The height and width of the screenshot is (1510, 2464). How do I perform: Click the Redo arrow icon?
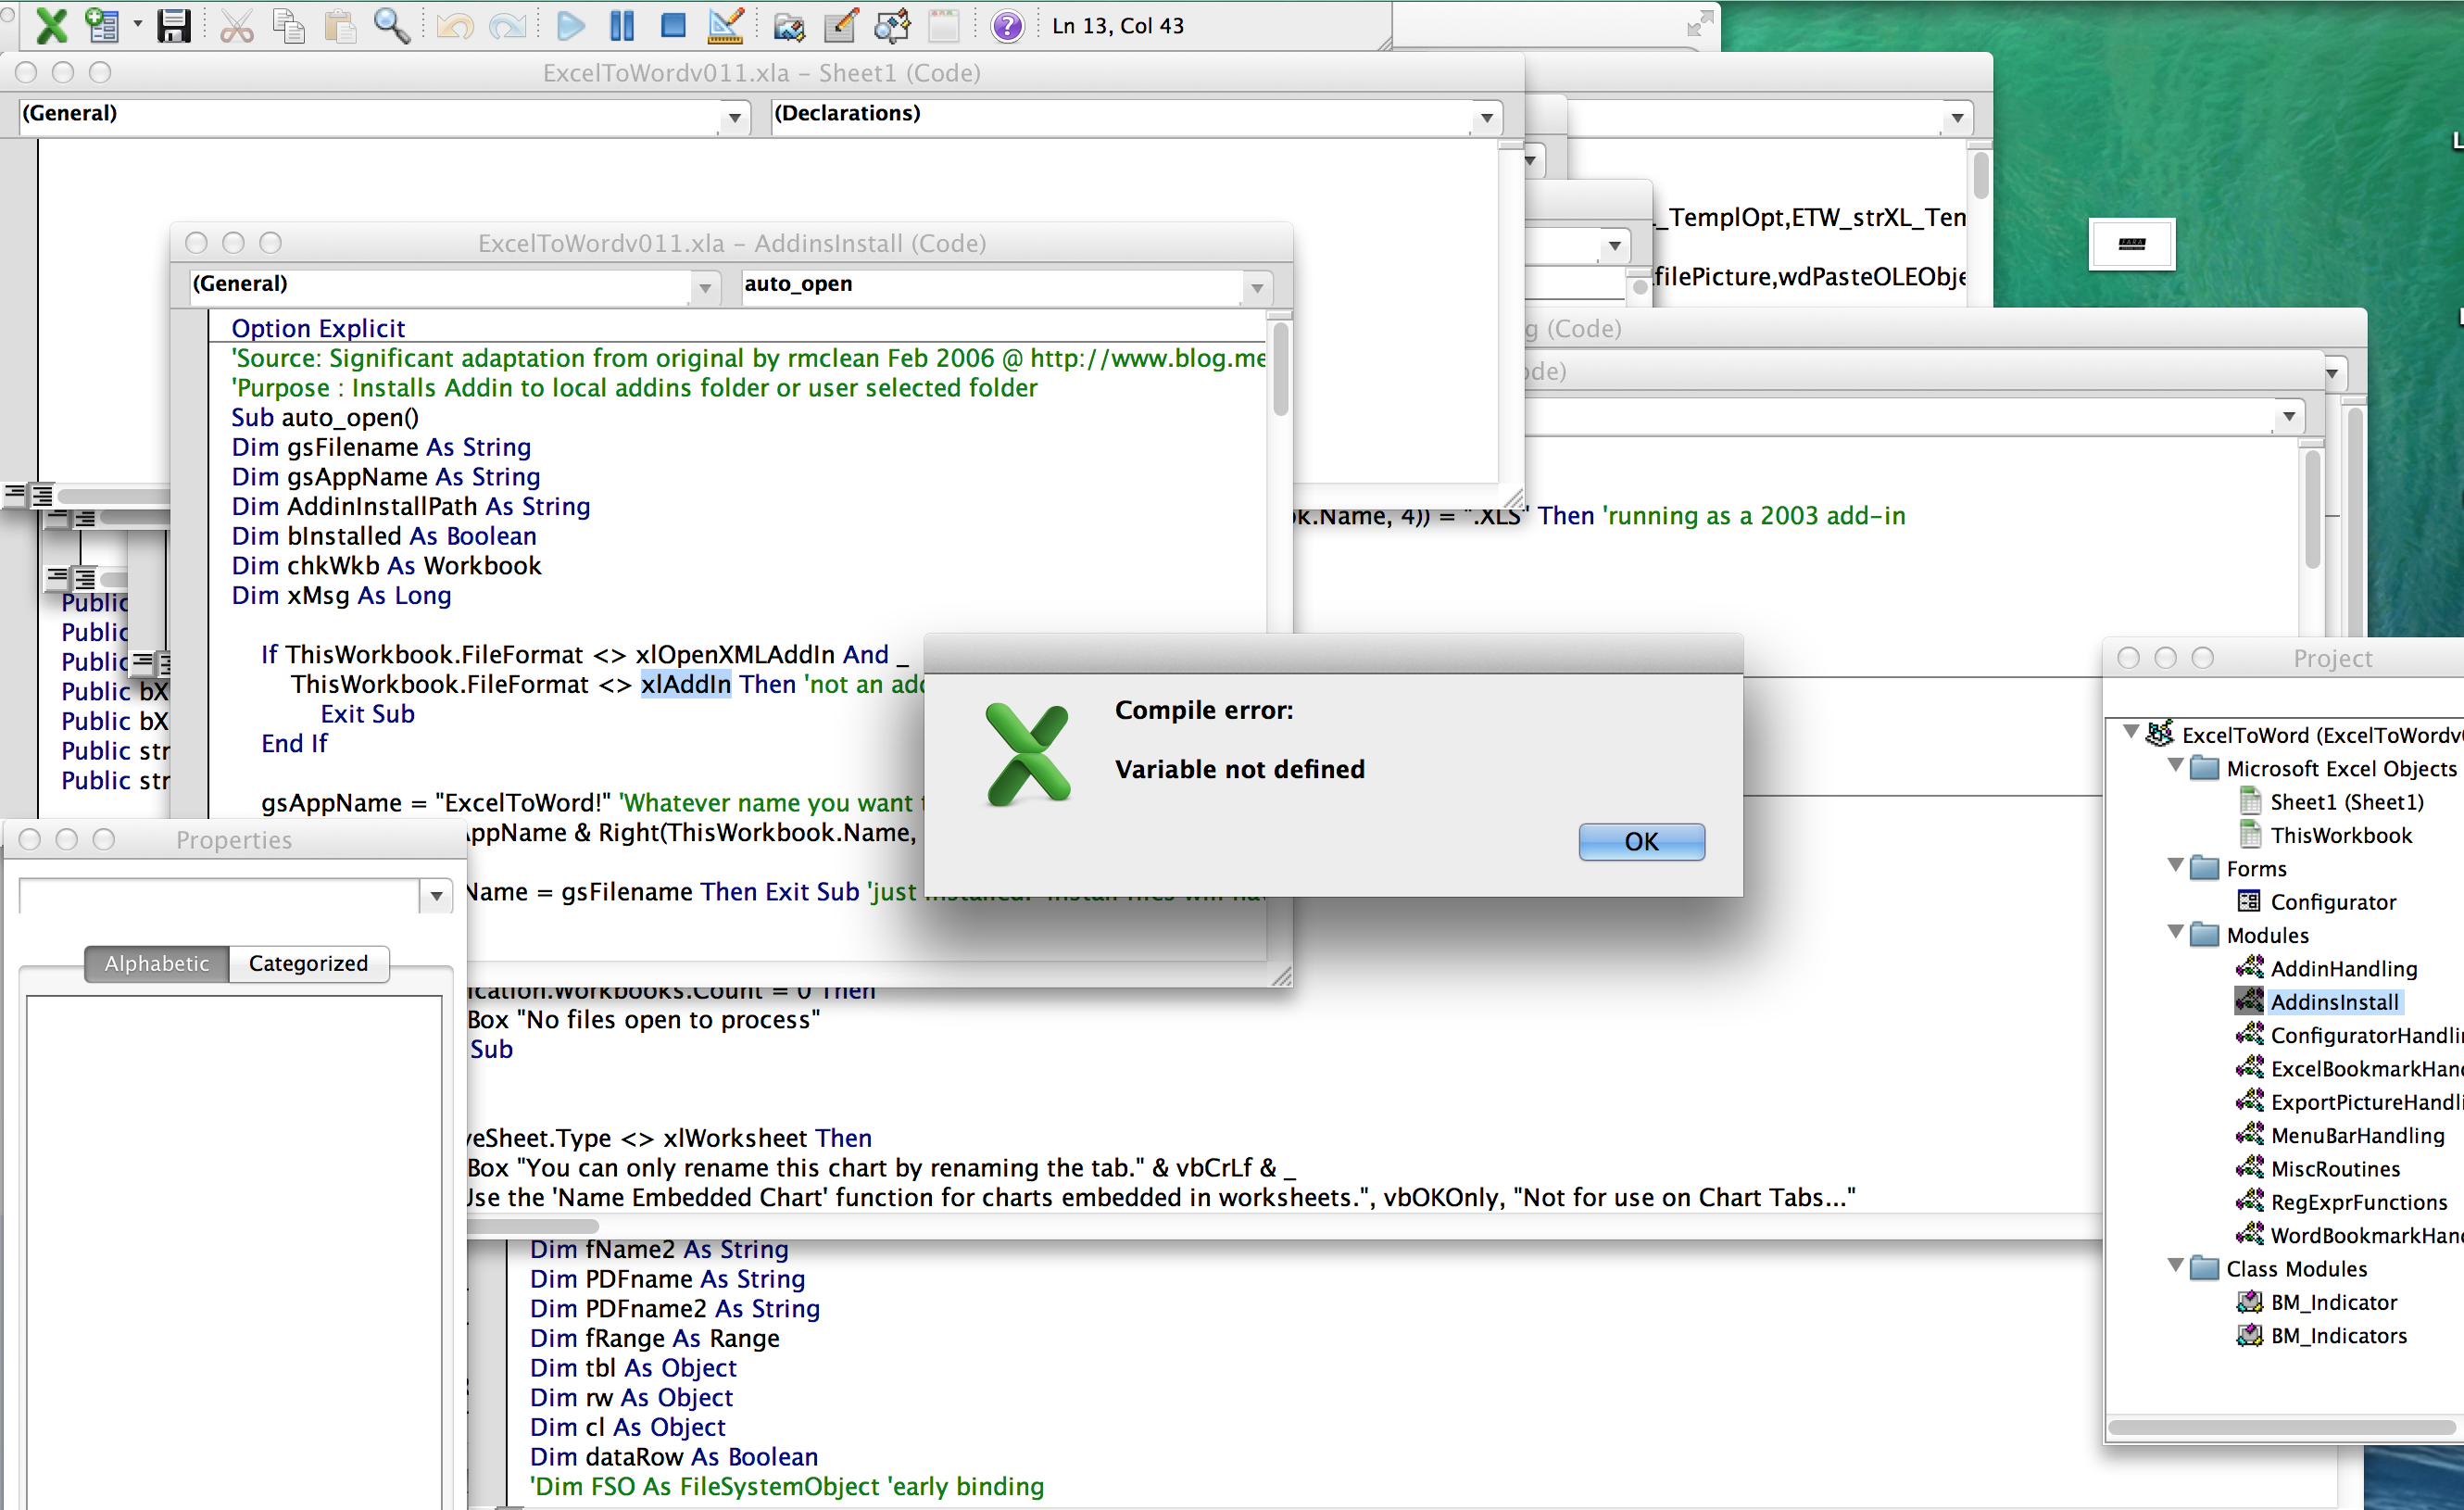click(x=508, y=25)
